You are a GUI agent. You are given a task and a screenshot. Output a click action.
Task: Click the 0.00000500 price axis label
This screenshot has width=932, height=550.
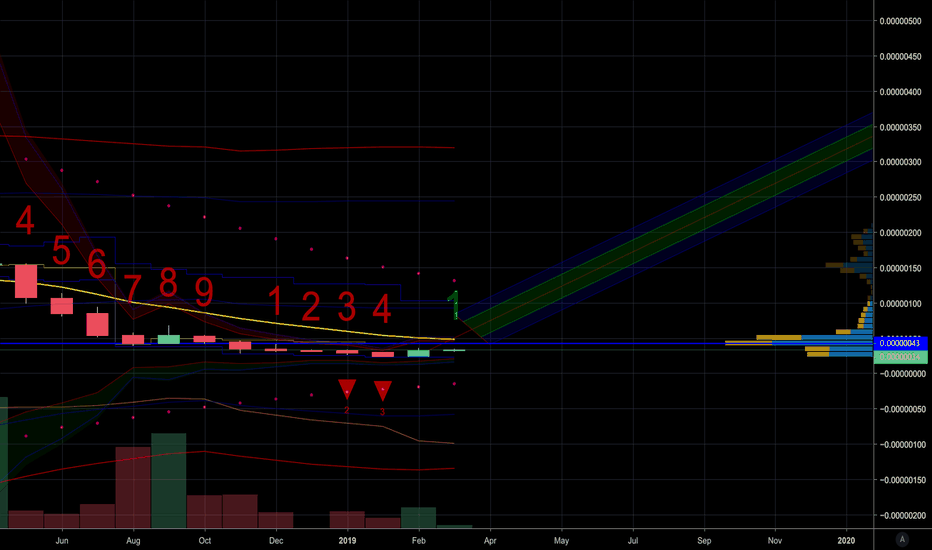tap(900, 21)
